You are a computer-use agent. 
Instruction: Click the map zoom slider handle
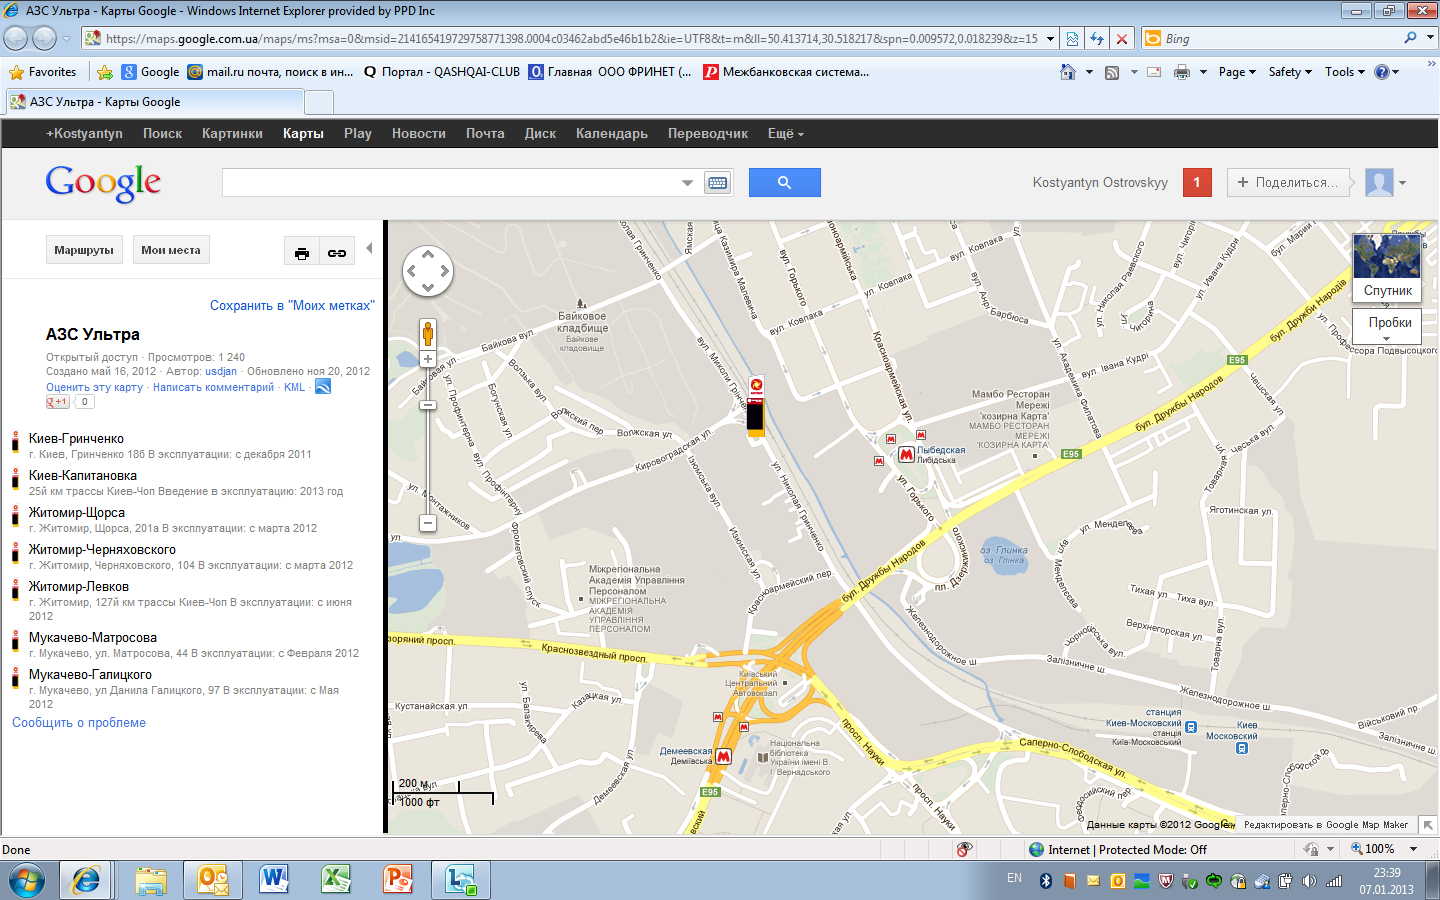pyautogui.click(x=428, y=405)
